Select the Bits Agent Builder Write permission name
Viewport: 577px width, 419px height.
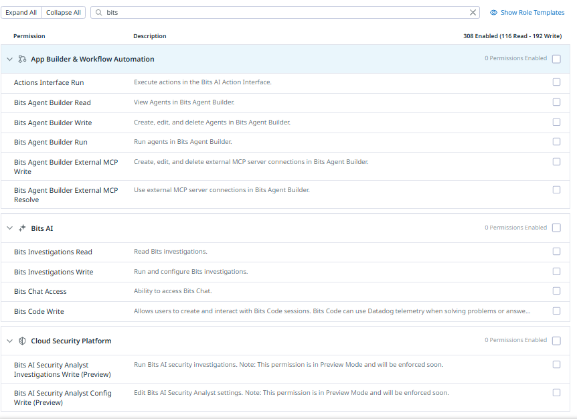[53, 122]
